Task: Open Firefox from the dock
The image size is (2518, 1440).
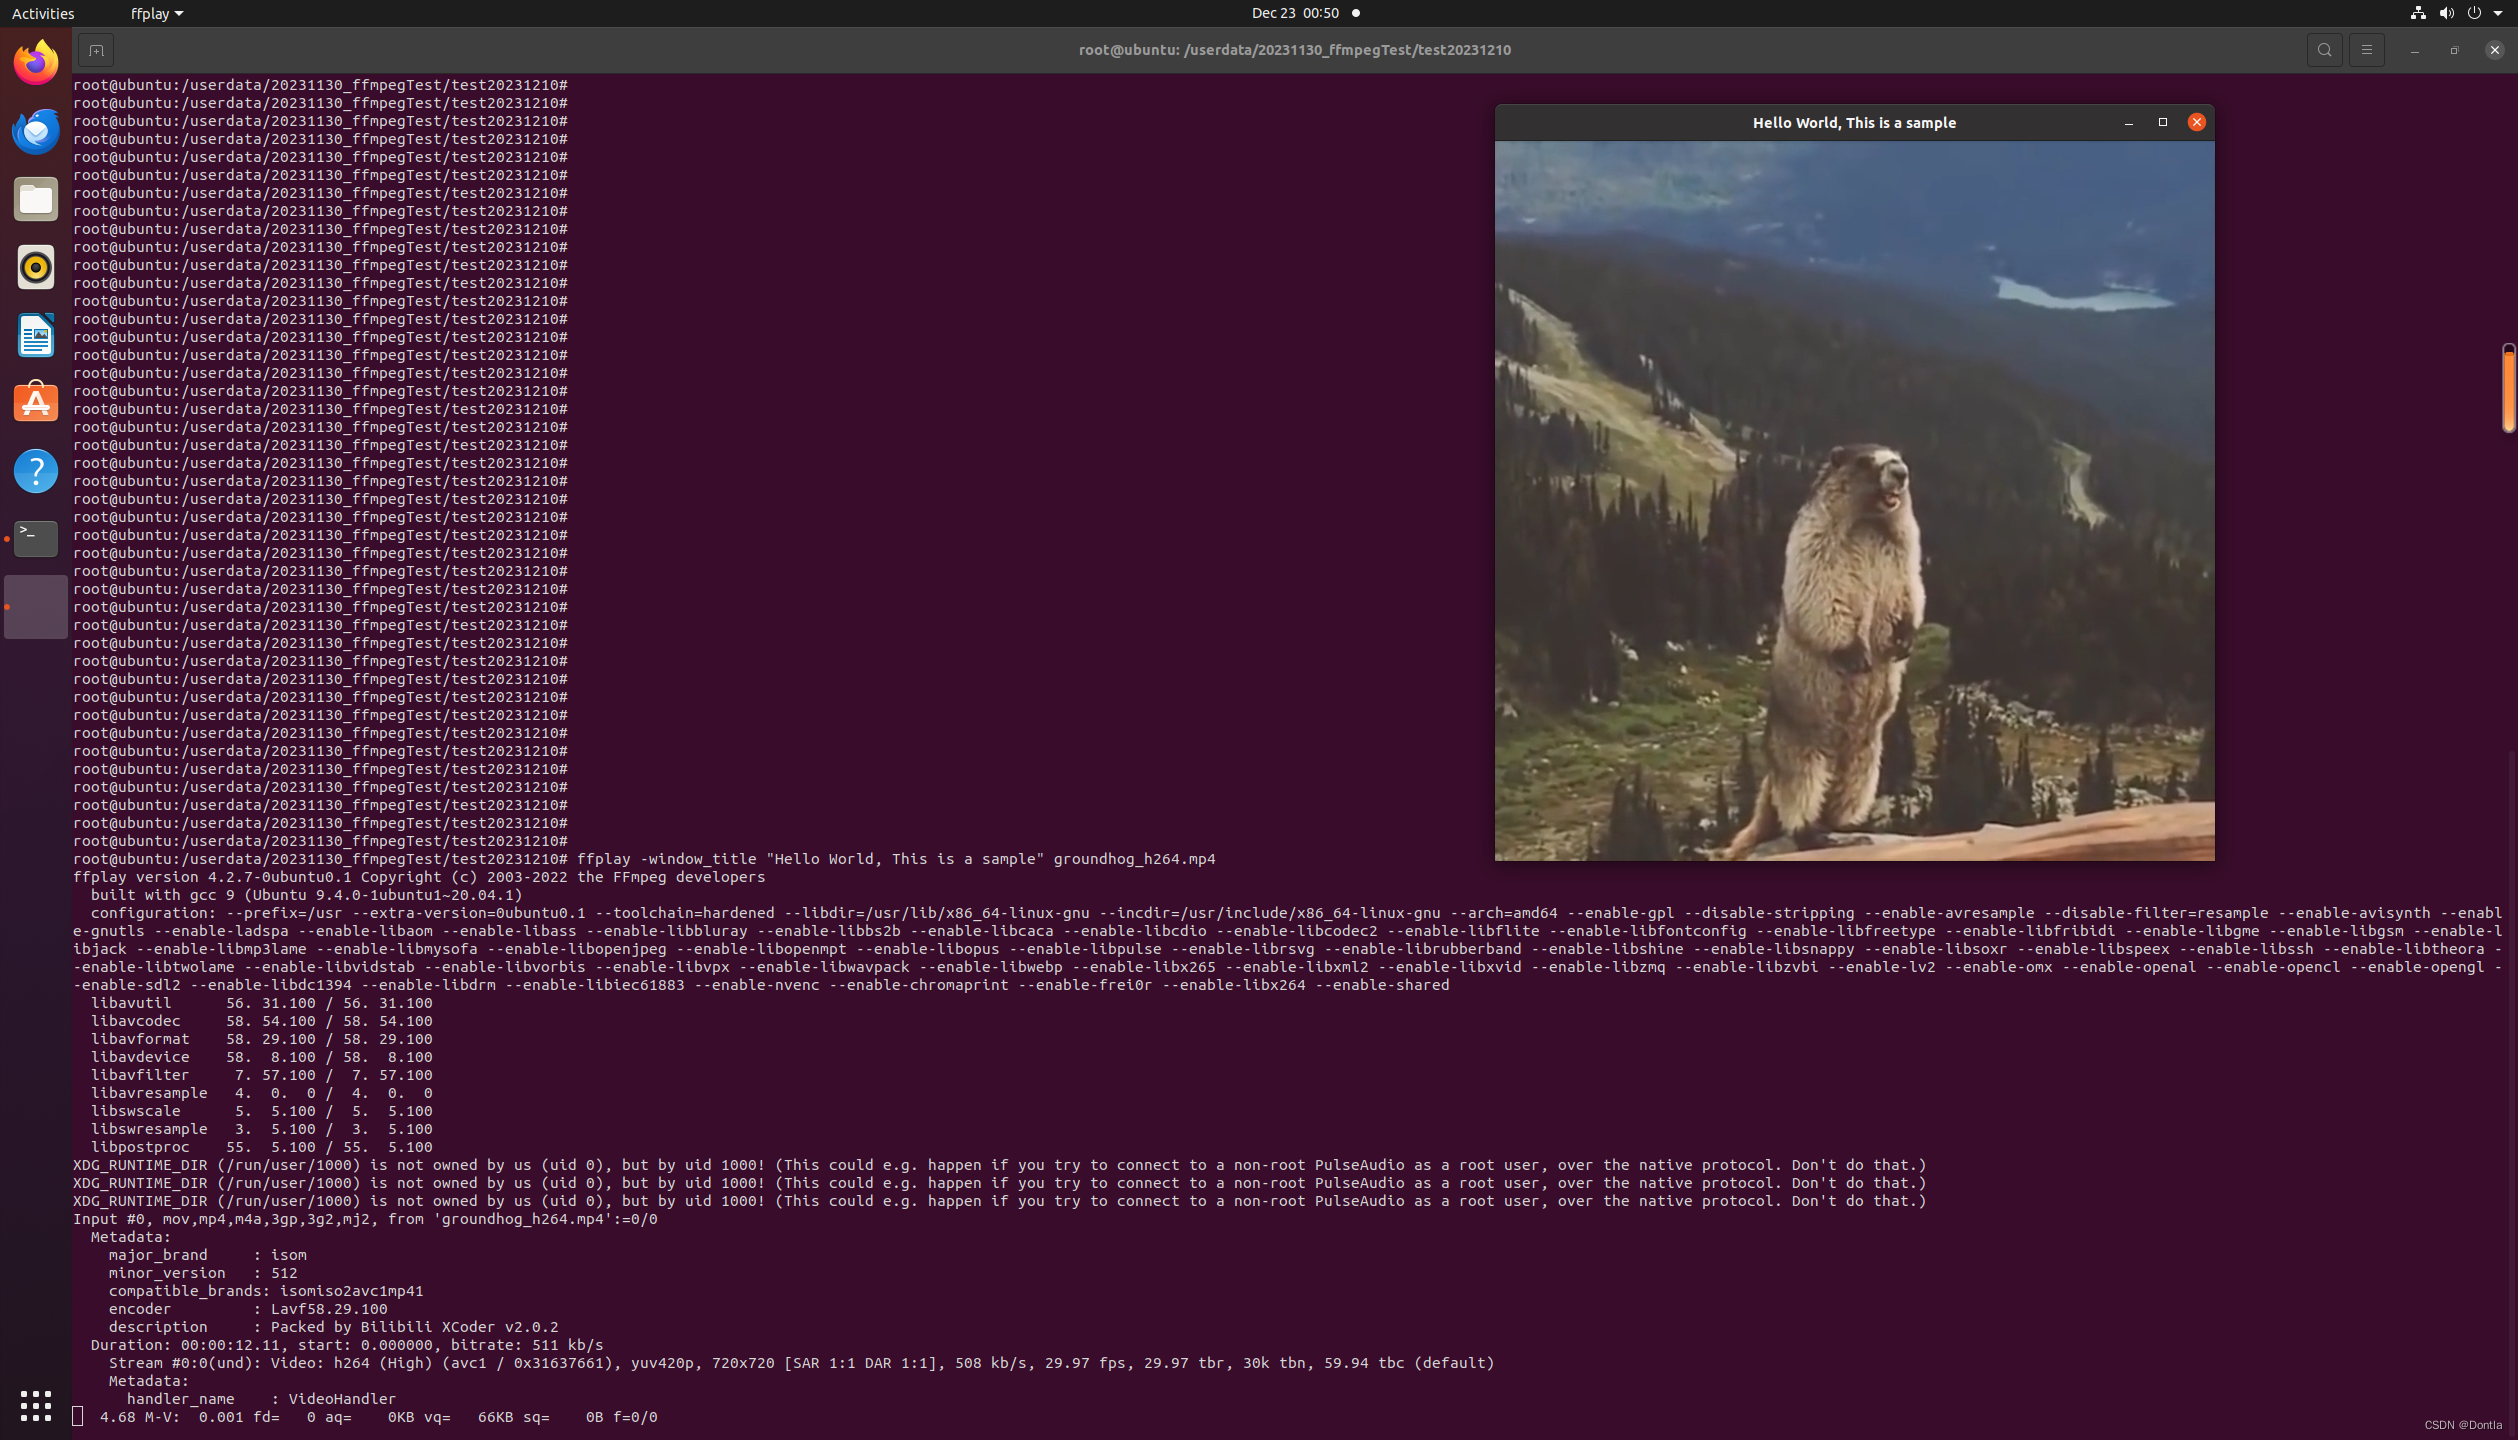Action: click(x=36, y=63)
